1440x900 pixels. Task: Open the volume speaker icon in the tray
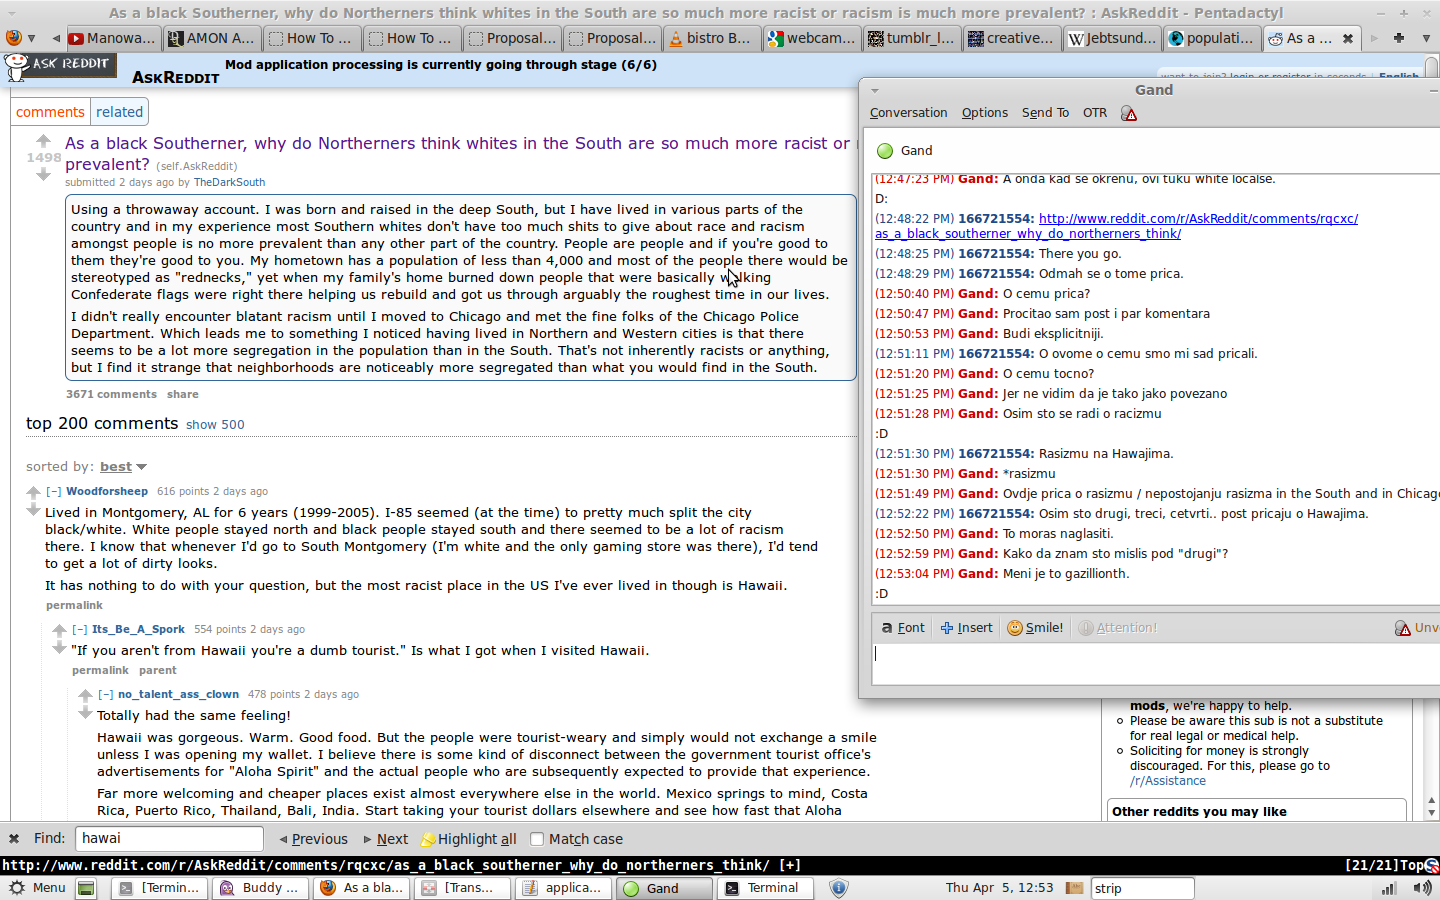pyautogui.click(x=1421, y=888)
